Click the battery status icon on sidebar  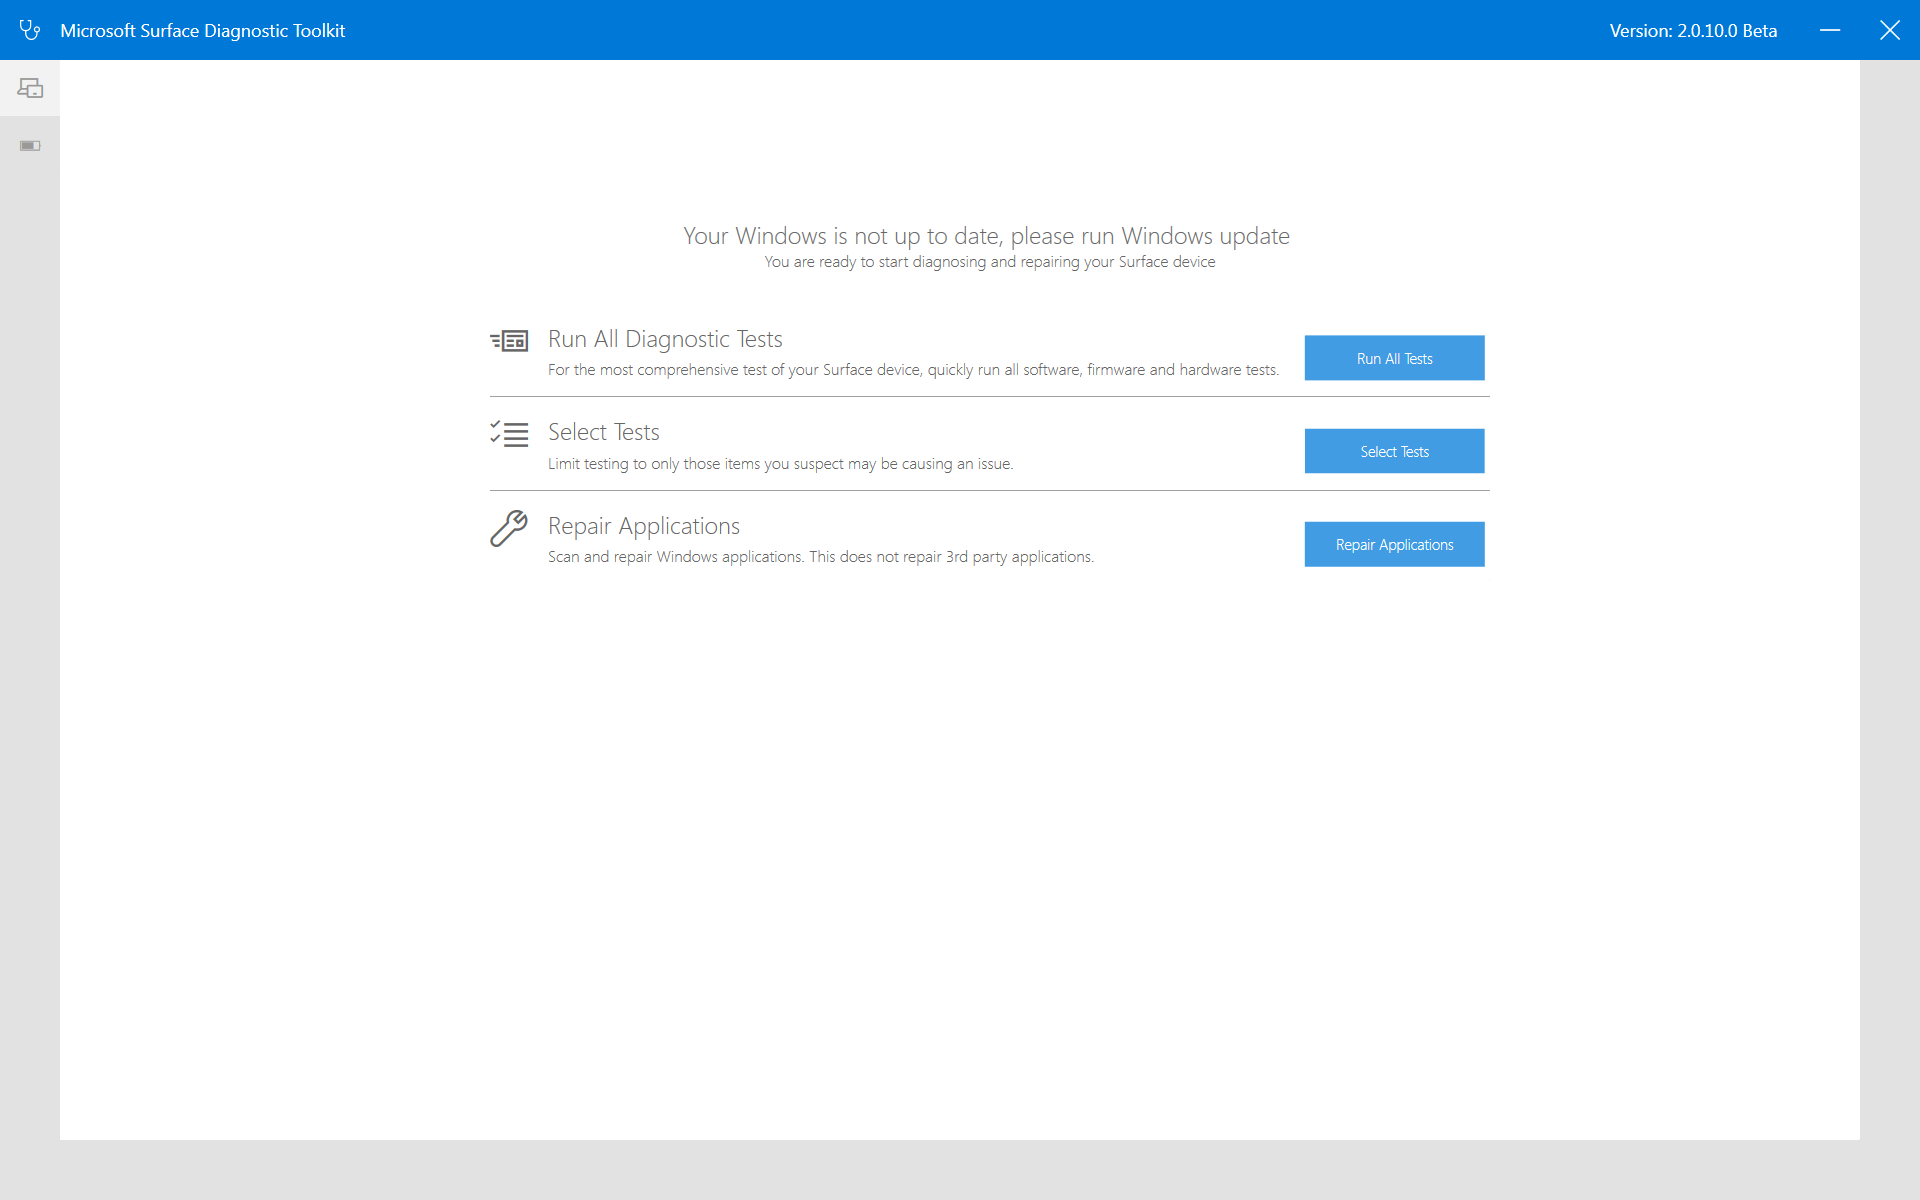(x=30, y=145)
